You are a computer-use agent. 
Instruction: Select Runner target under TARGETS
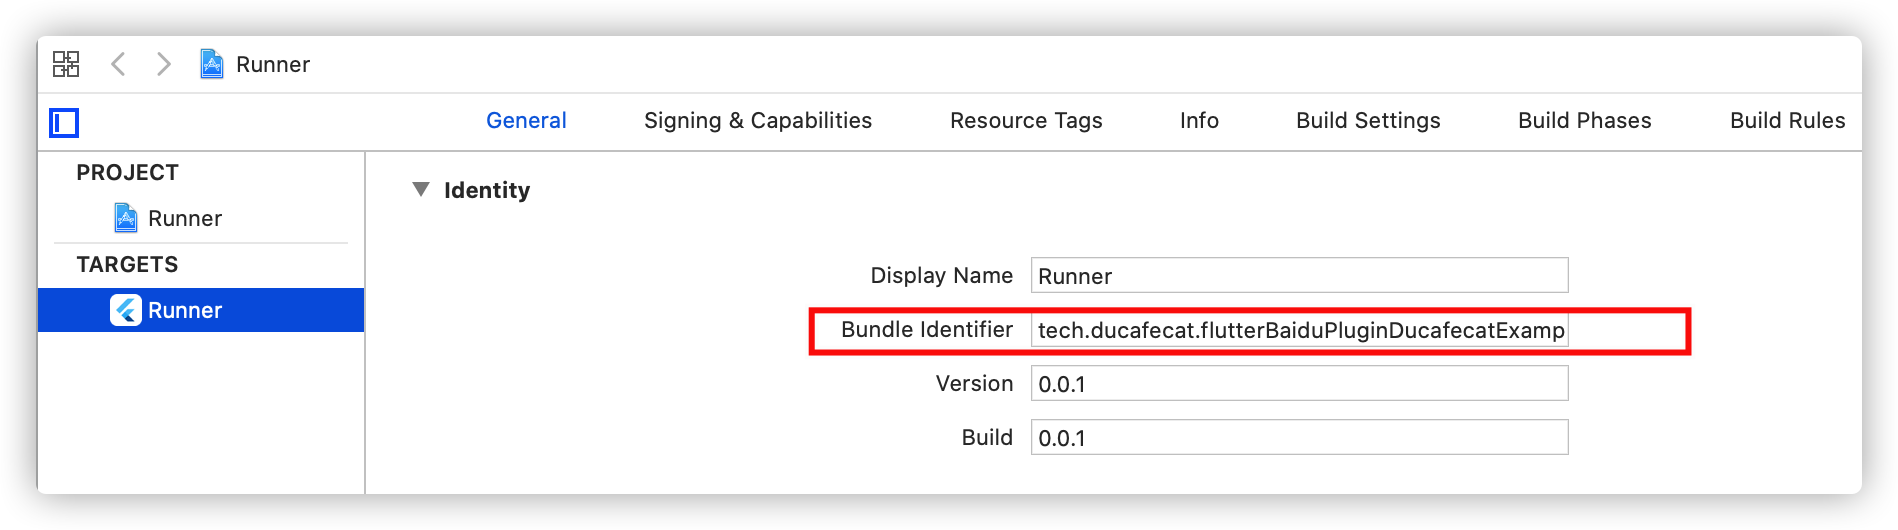pos(201,310)
